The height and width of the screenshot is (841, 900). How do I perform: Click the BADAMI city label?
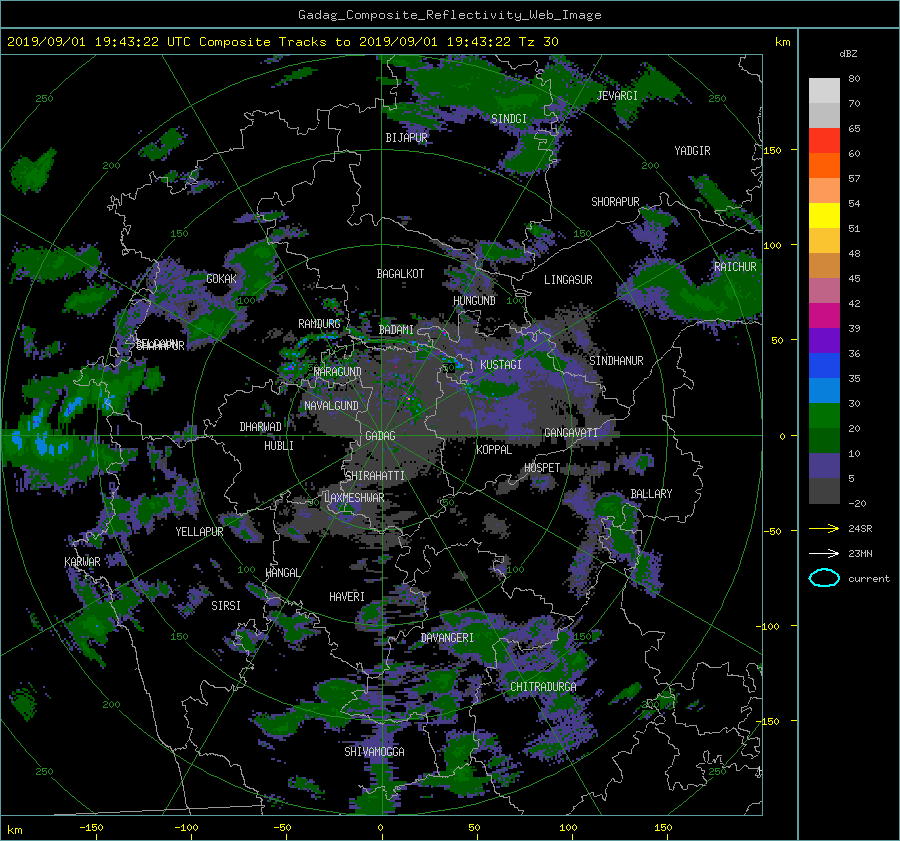click(396, 330)
